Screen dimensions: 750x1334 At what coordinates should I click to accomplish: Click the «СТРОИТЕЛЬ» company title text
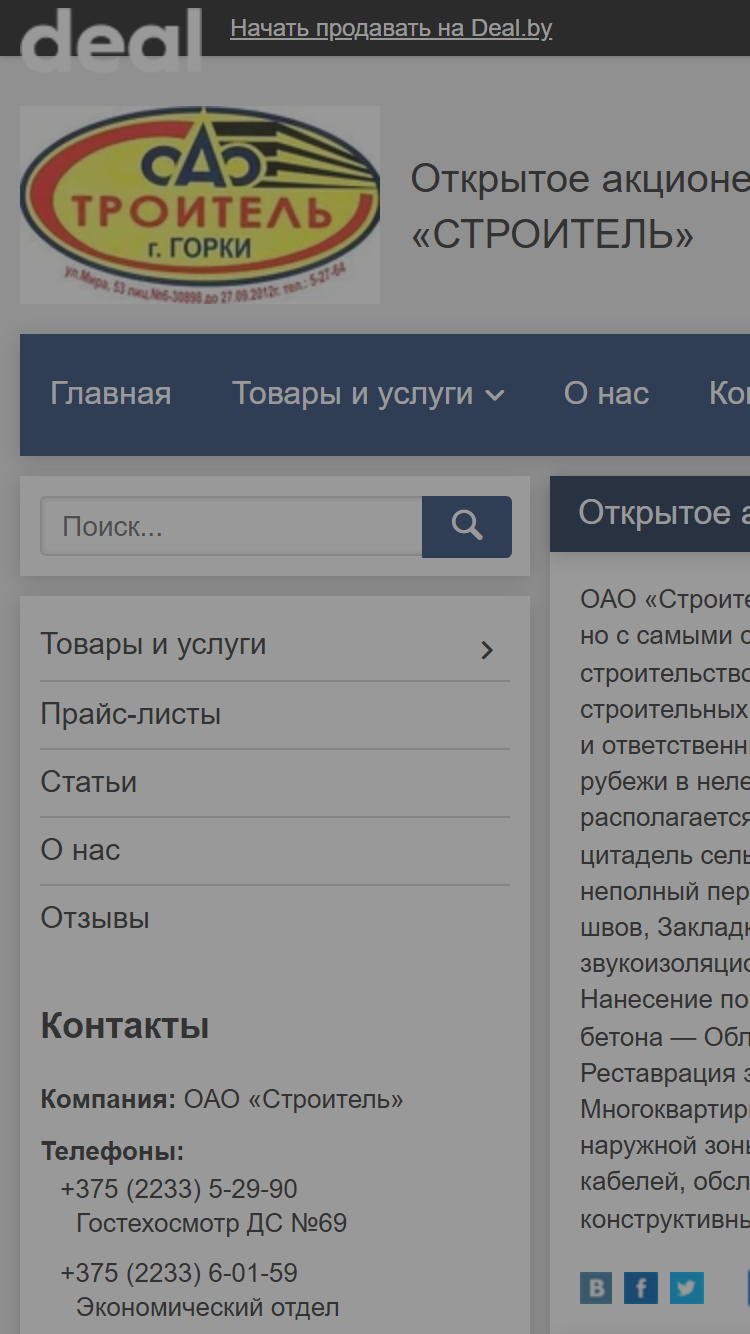point(552,235)
